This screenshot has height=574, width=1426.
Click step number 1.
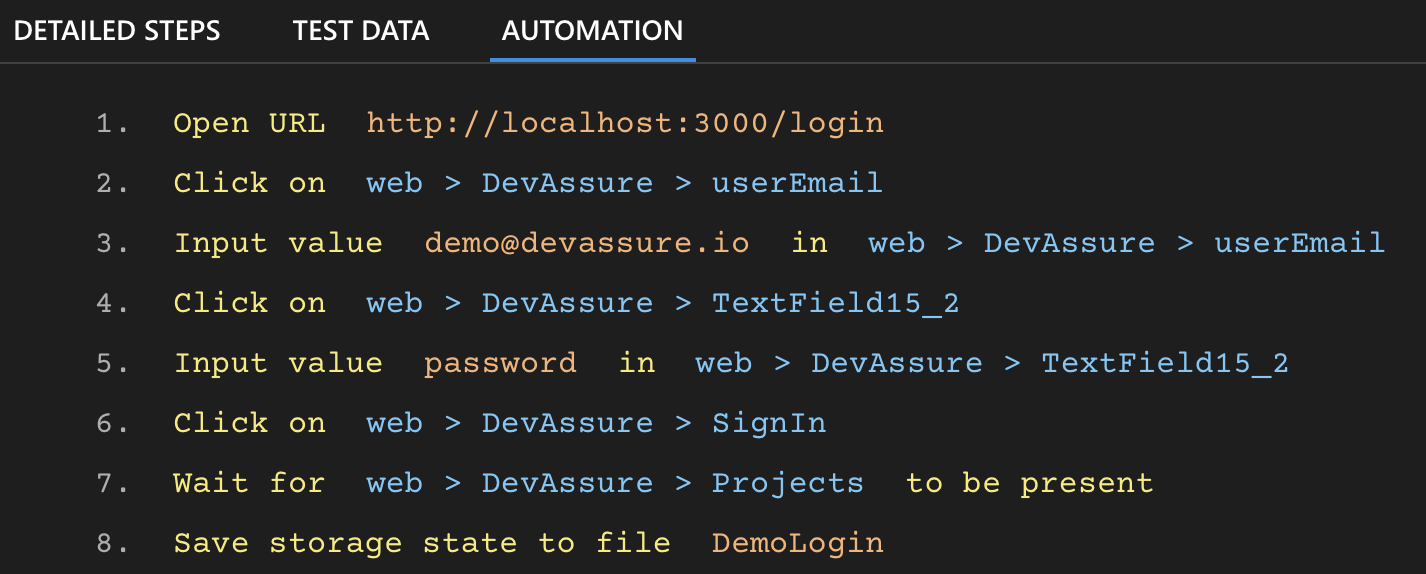coord(112,124)
